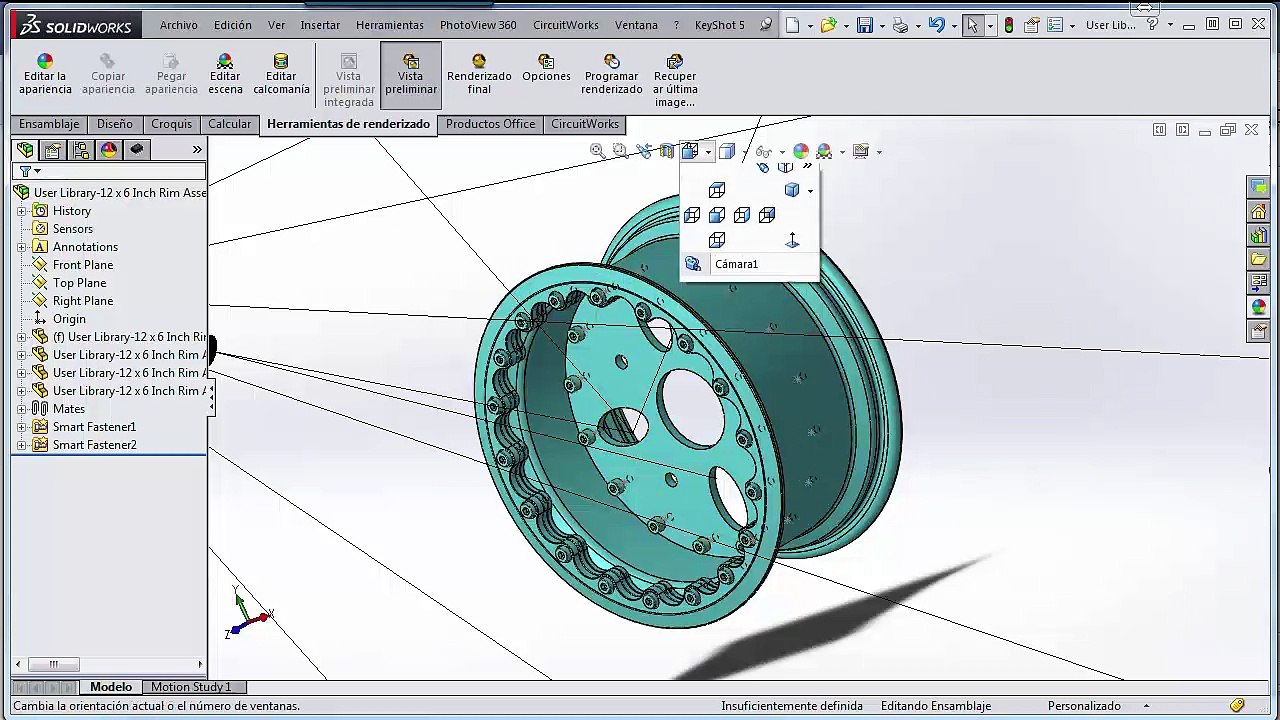
Task: Open ConfigurationManager tab icon
Action: (81, 150)
